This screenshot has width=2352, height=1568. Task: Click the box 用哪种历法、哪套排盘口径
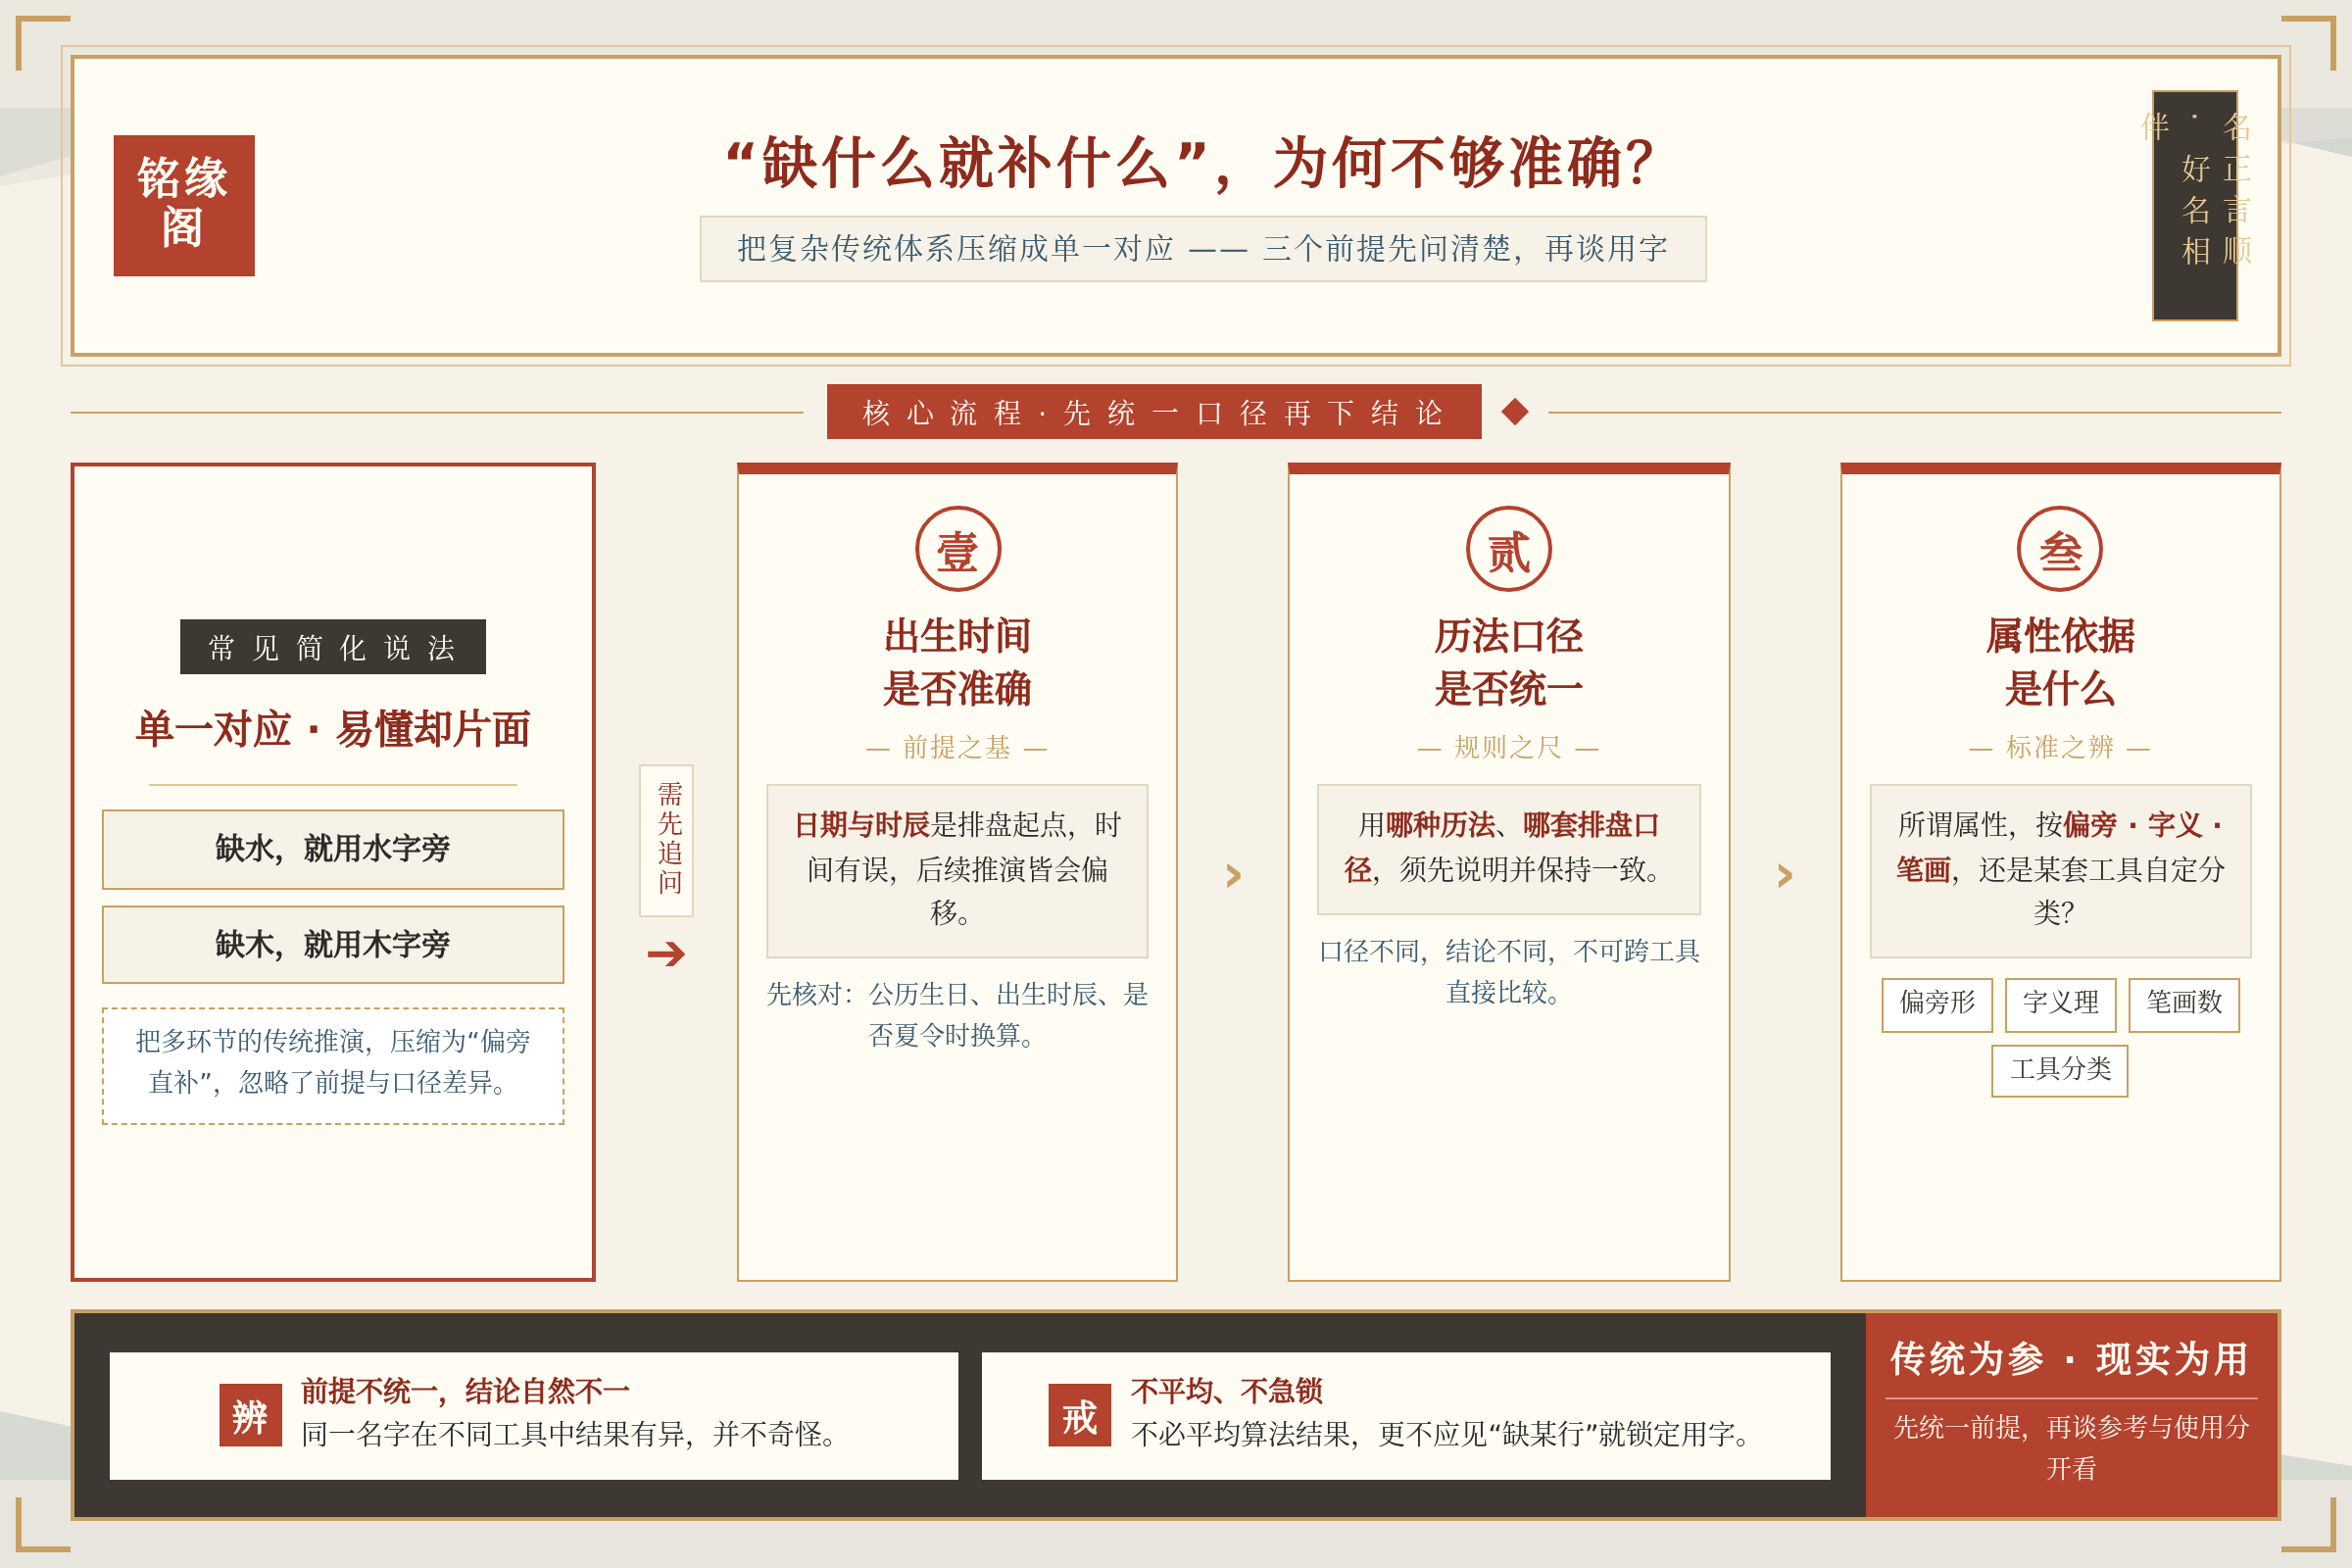pyautogui.click(x=1509, y=849)
